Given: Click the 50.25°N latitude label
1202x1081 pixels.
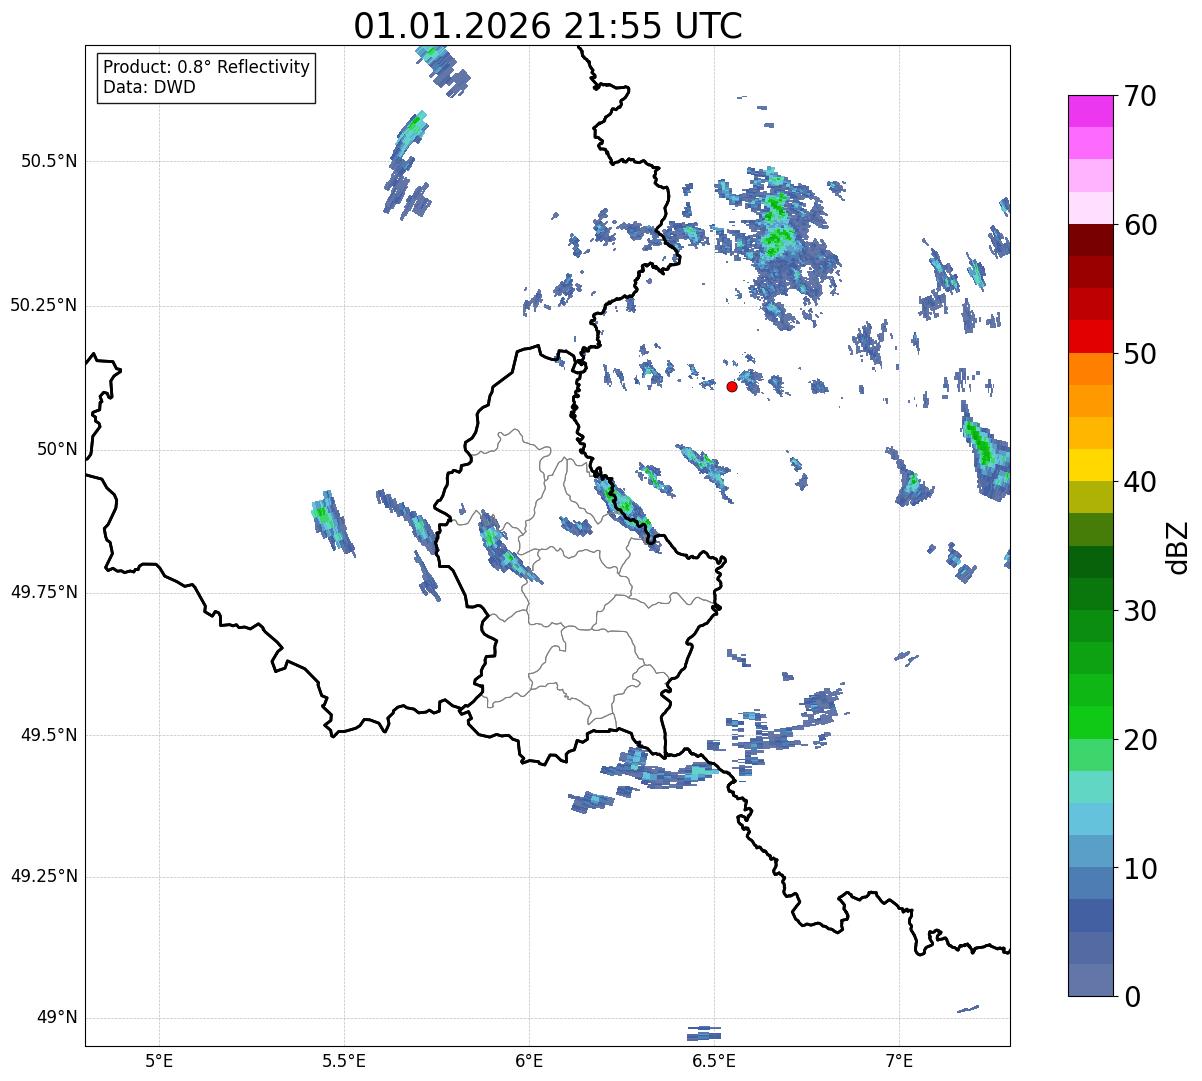Looking at the screenshot, I should 43,305.
